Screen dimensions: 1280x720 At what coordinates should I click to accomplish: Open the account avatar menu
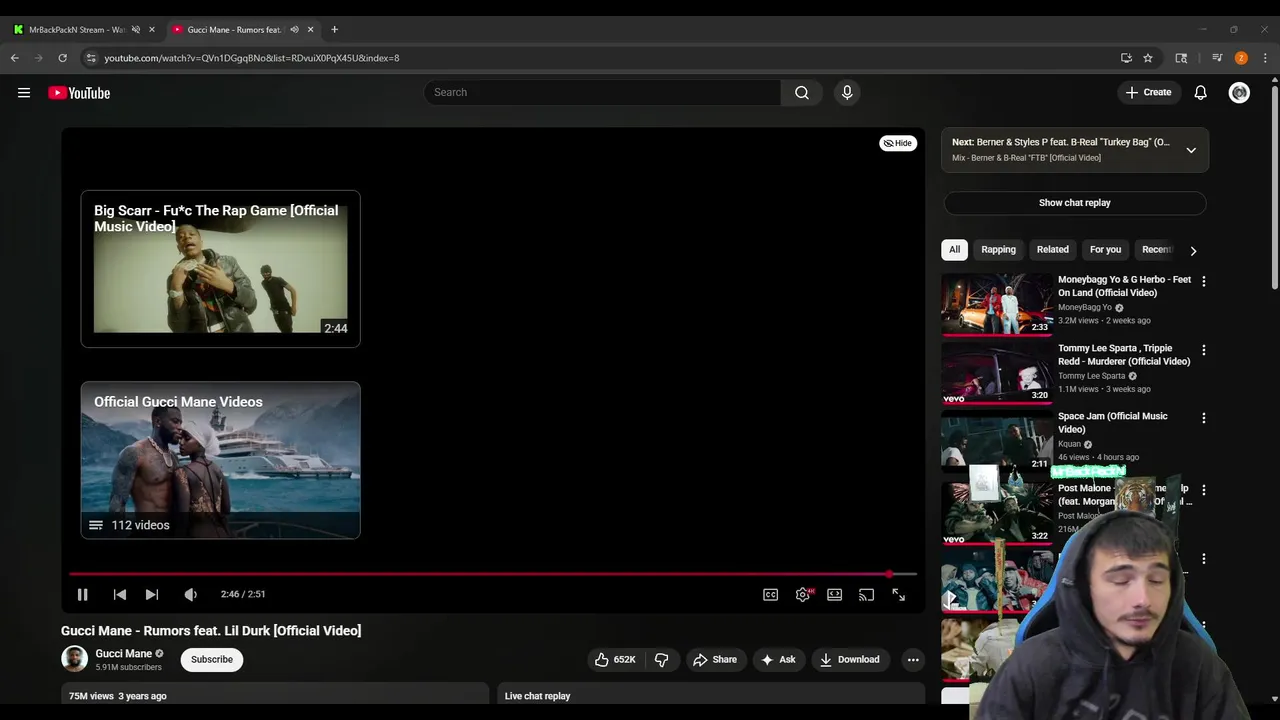point(1239,92)
